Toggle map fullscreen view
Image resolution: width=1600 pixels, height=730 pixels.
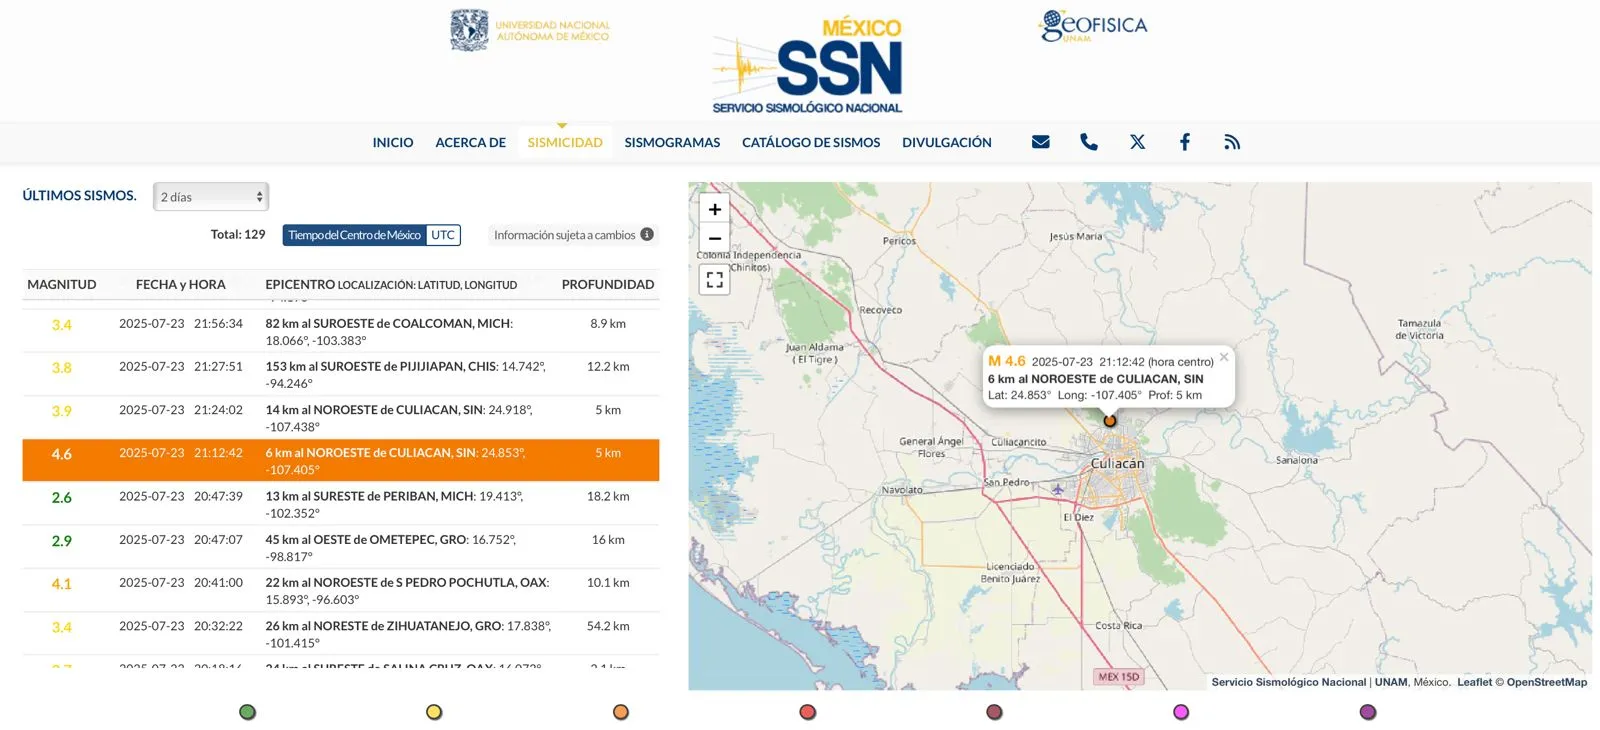(x=714, y=280)
